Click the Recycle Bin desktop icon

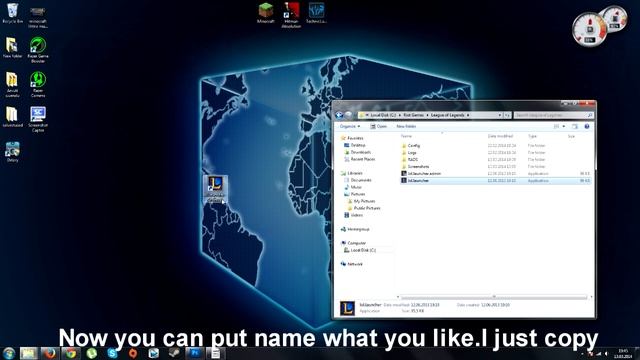click(x=12, y=13)
